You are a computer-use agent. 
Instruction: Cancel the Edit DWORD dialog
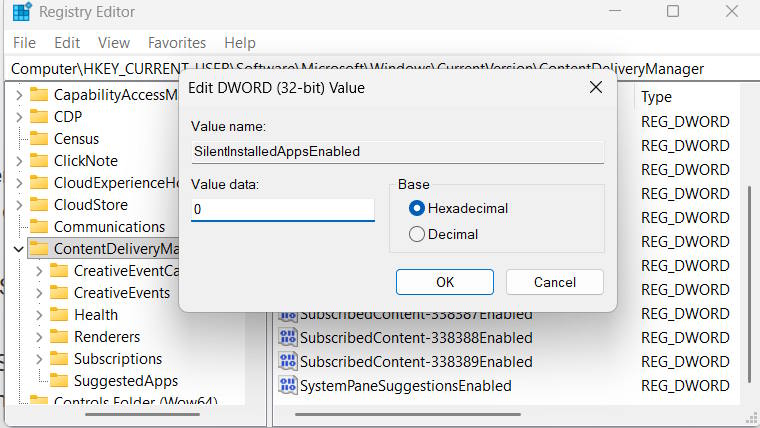[554, 282]
